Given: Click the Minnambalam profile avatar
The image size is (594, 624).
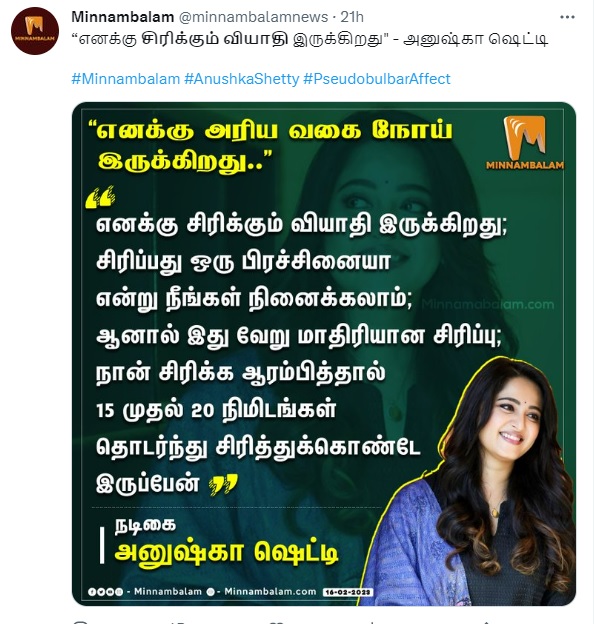Looking at the screenshot, I should pyautogui.click(x=35, y=31).
